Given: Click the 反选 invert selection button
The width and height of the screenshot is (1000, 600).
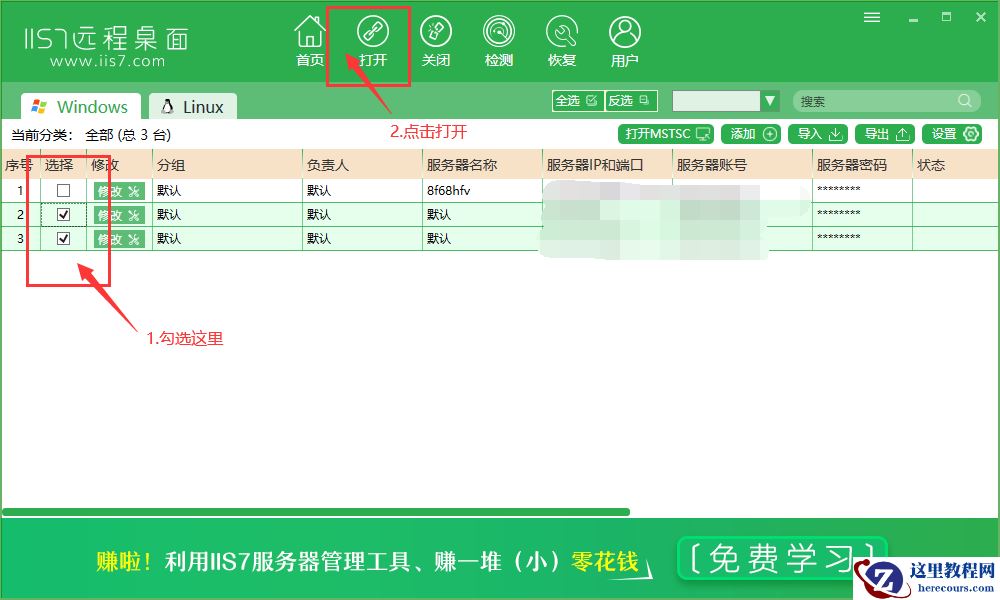Looking at the screenshot, I should (631, 101).
